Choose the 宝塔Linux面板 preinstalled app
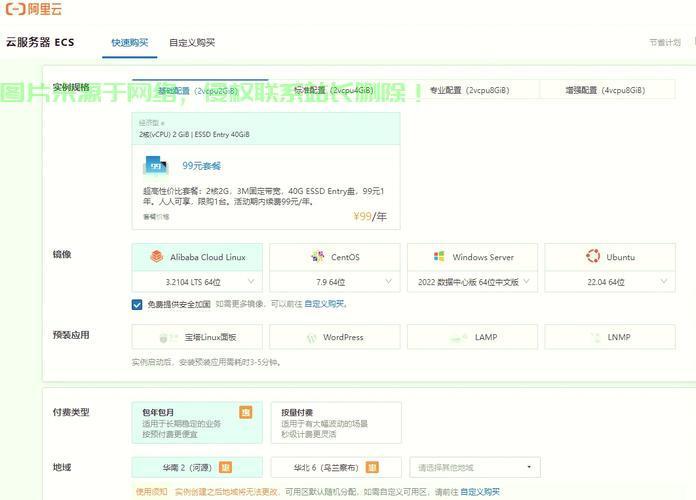This screenshot has height=500, width=696. 197,337
